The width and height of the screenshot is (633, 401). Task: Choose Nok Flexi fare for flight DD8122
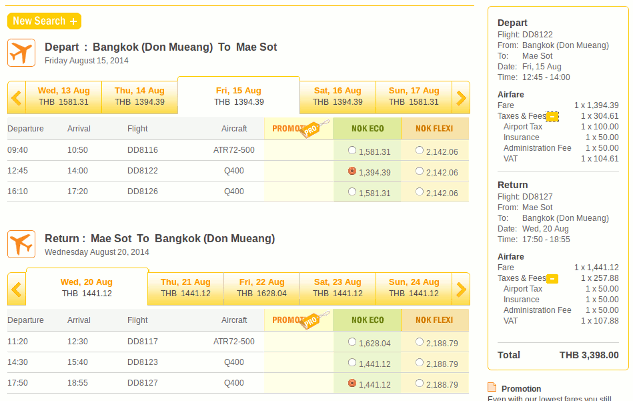(419, 171)
